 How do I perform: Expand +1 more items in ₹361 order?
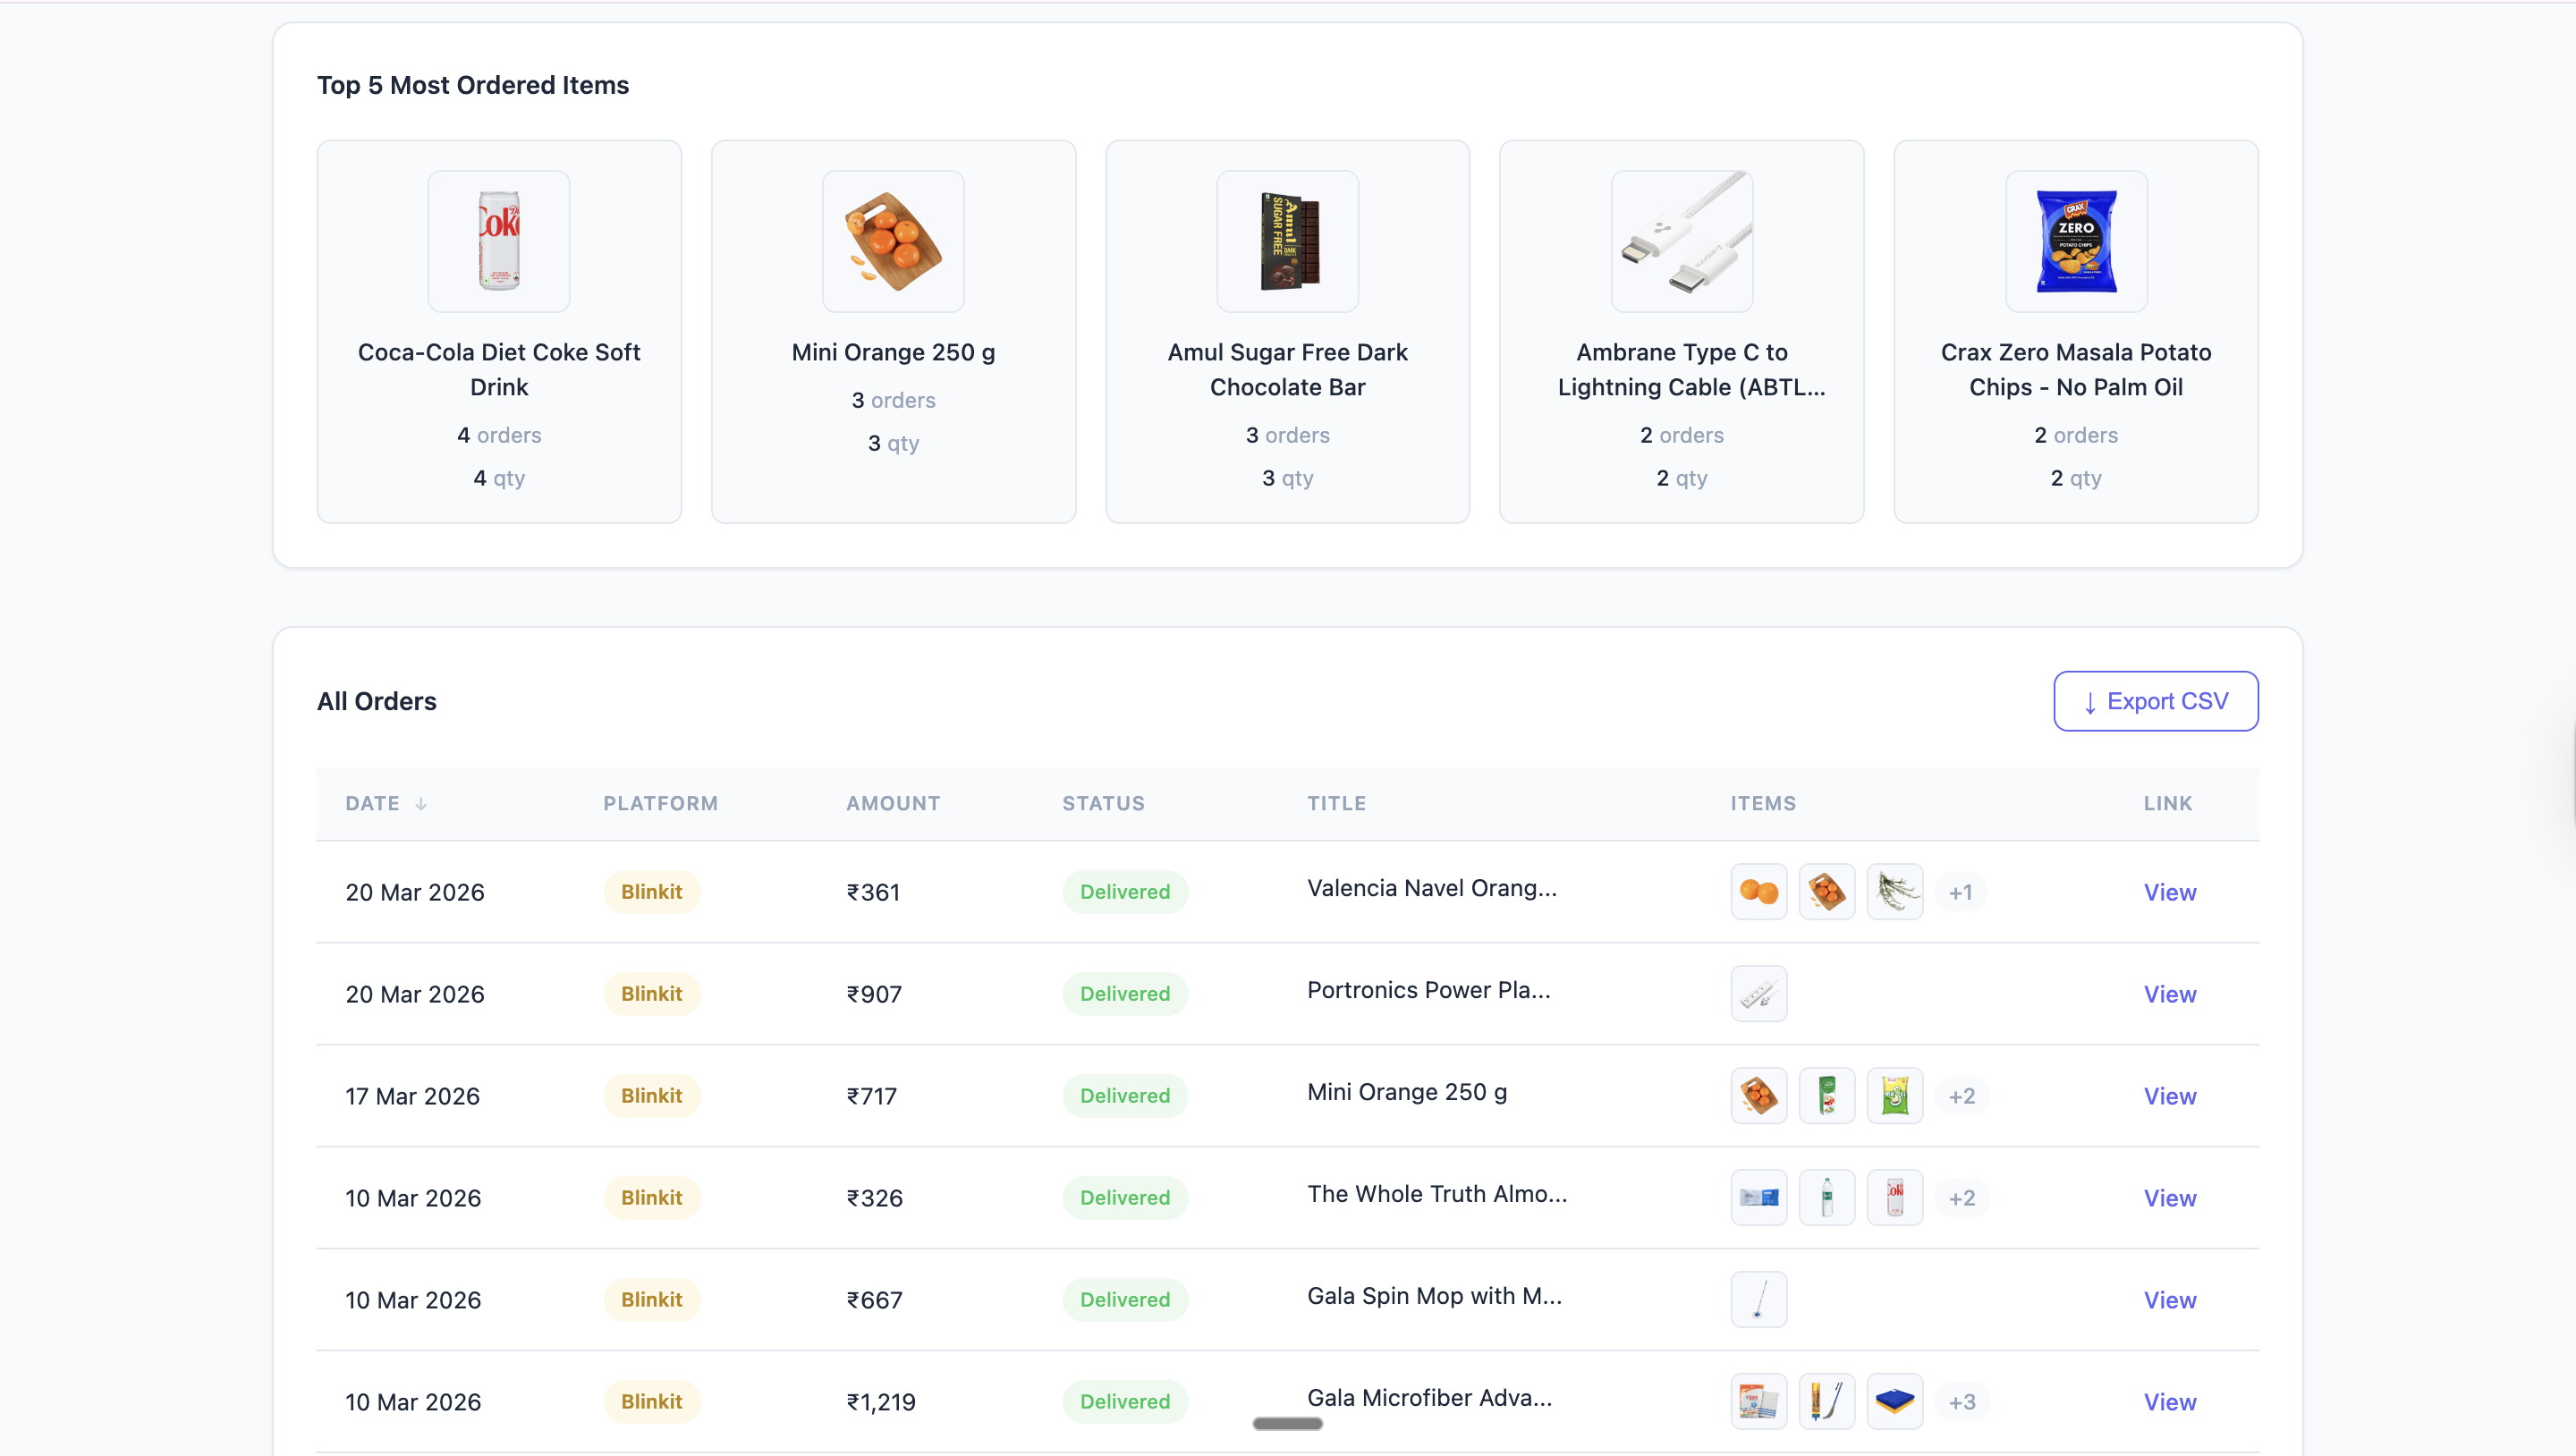1960,892
